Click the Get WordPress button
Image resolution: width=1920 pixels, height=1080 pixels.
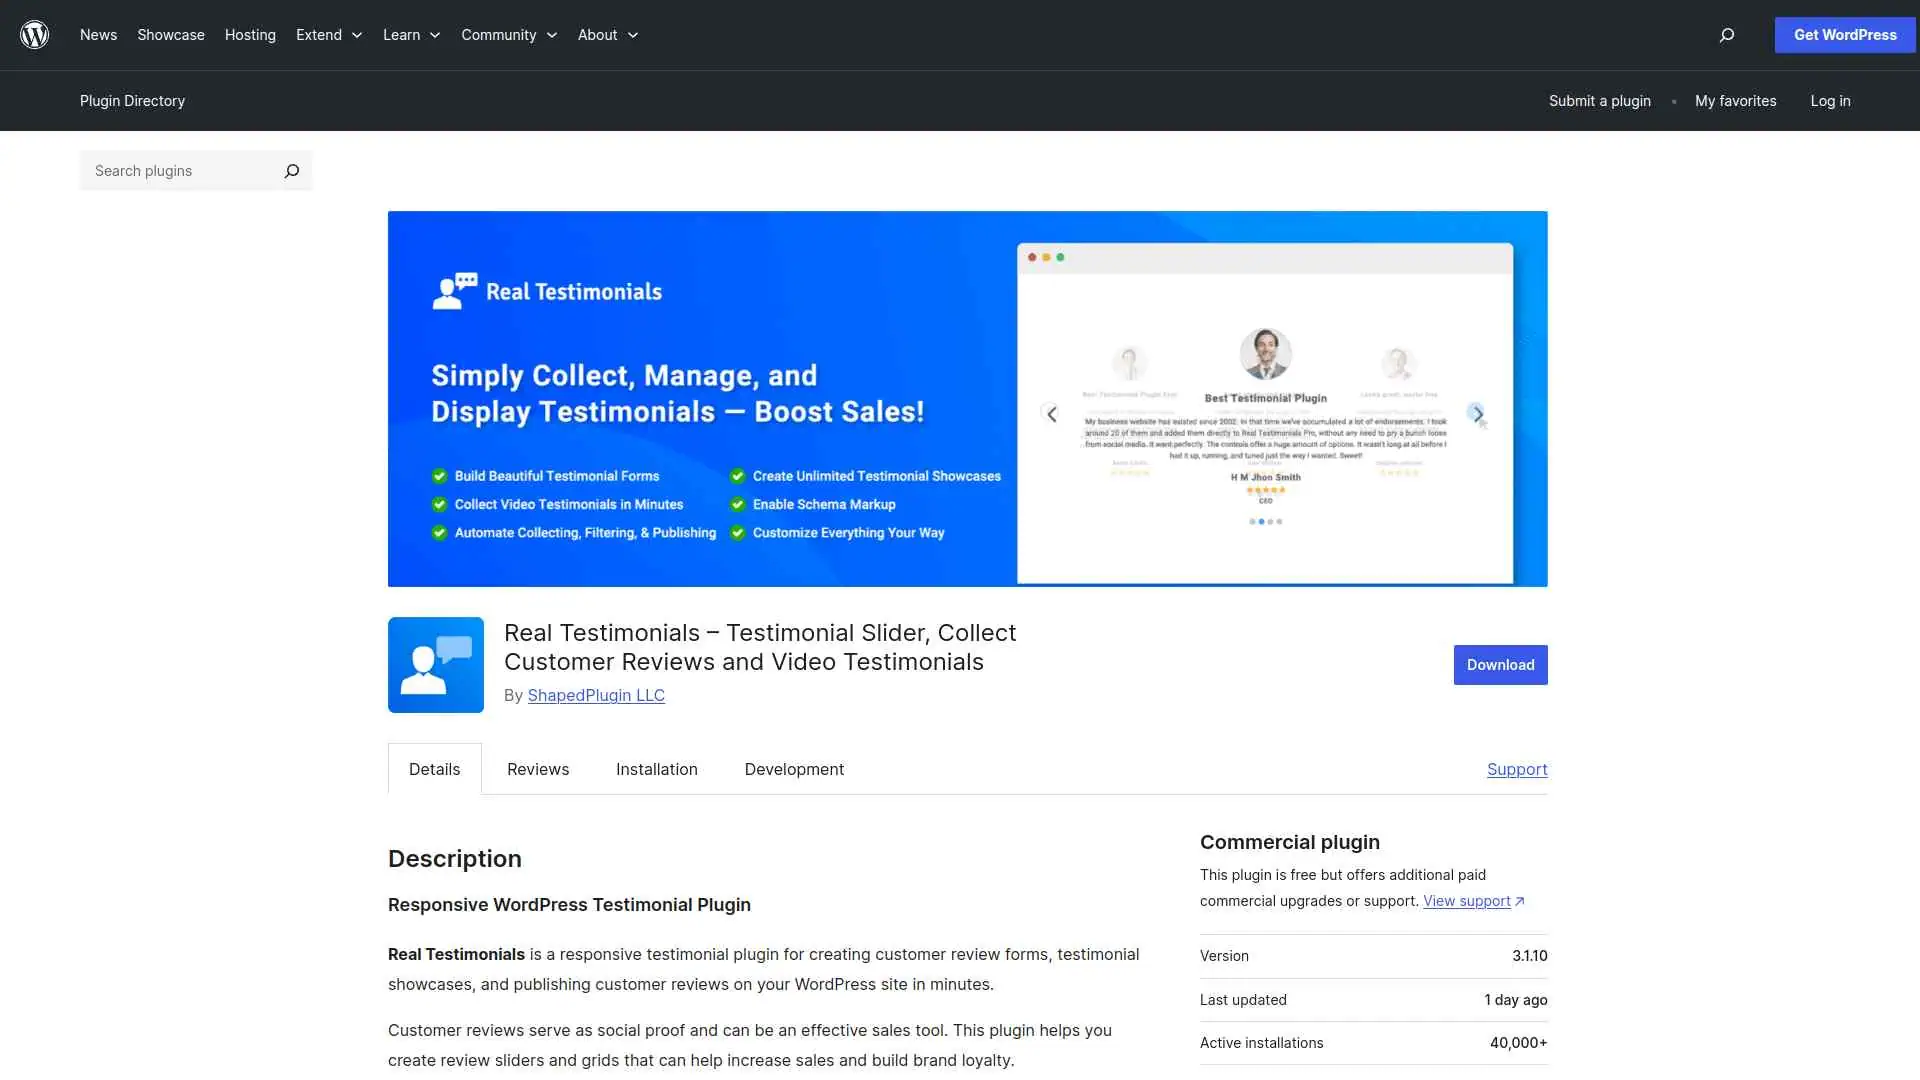(x=1844, y=34)
